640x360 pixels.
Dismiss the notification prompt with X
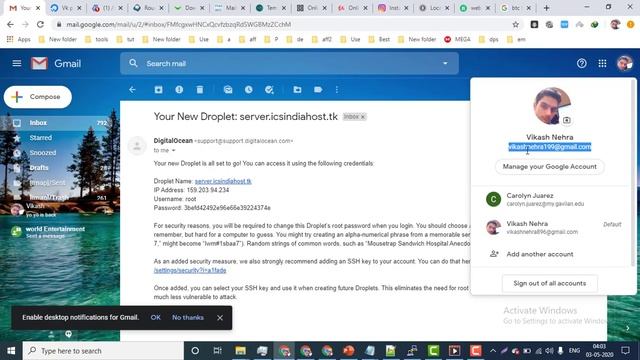[x=220, y=318]
